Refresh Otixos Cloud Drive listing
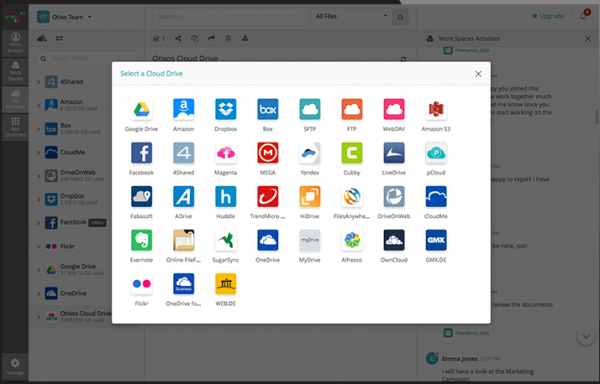The image size is (600, 384). click(x=403, y=59)
